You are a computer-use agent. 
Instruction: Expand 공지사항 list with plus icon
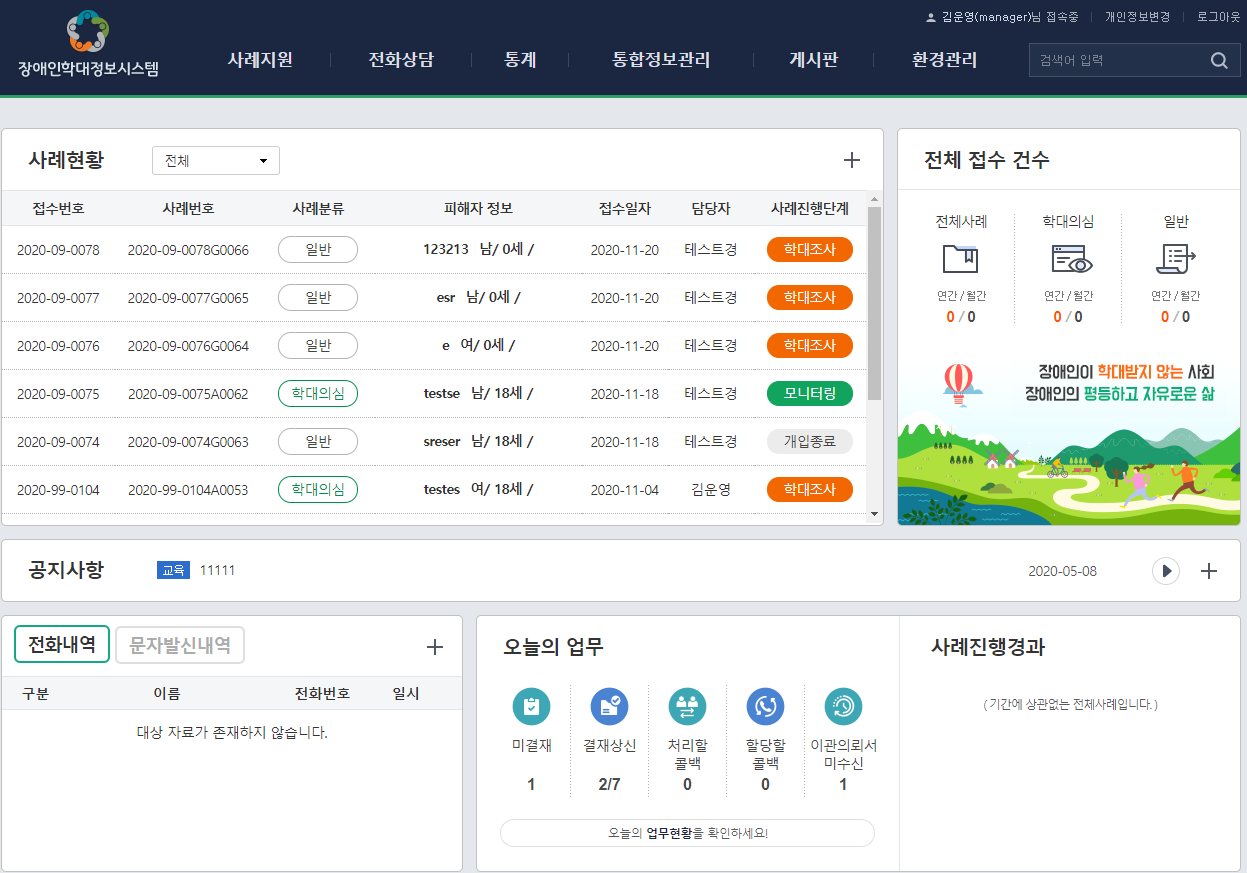click(x=1208, y=571)
